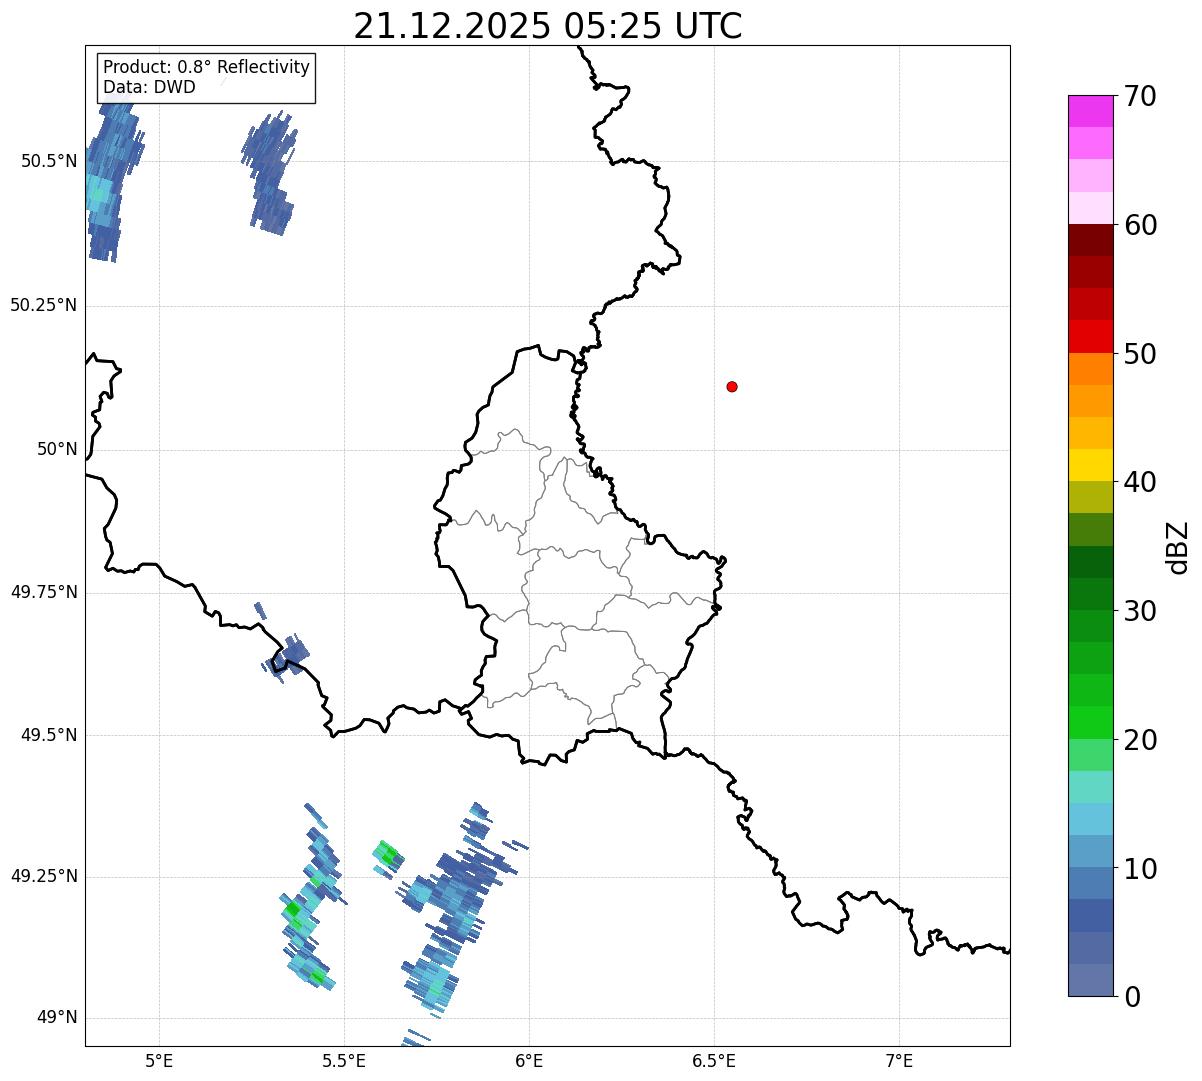Click the "49.75°N" latitude label
This screenshot has width=1202, height=1081.
pyautogui.click(x=43, y=592)
